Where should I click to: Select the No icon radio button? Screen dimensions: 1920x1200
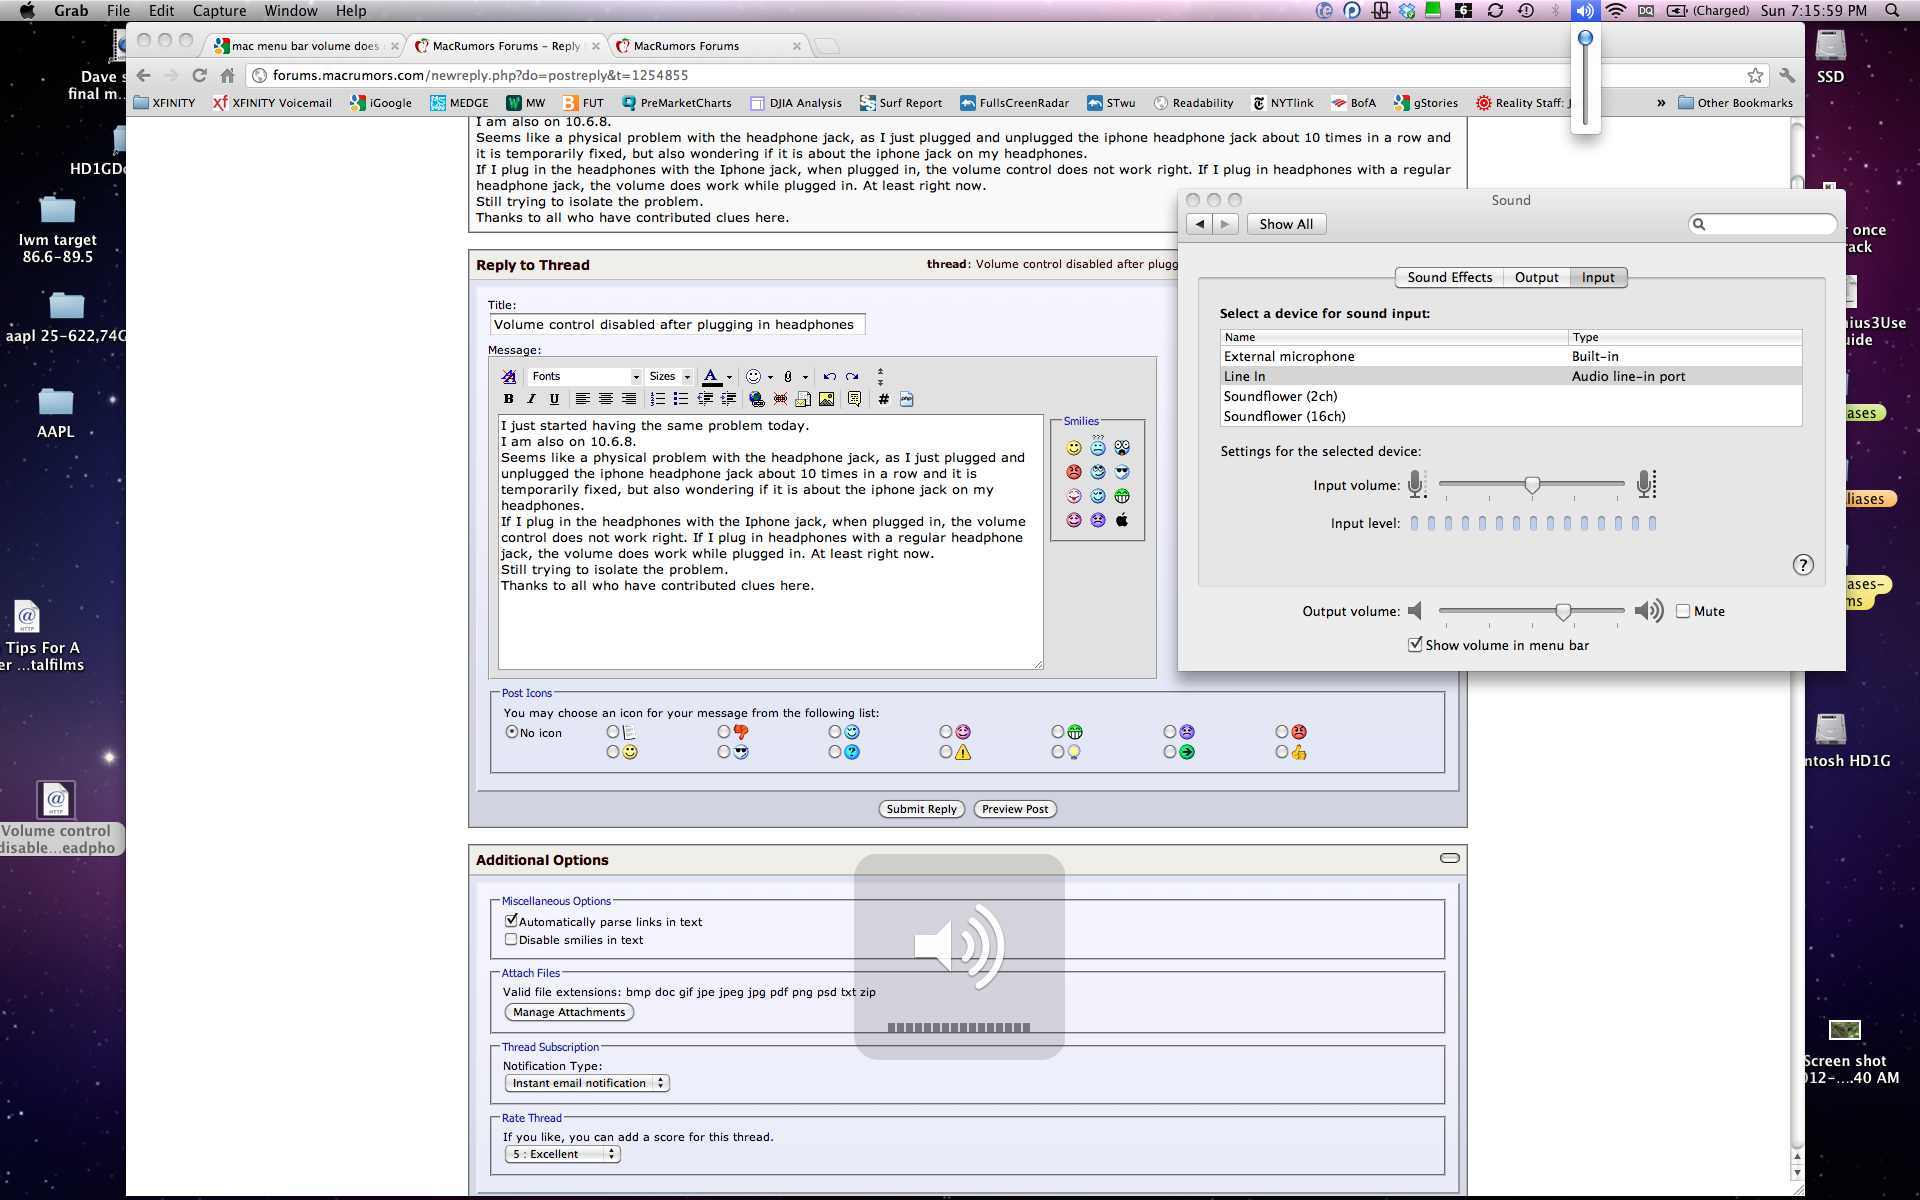(x=512, y=732)
